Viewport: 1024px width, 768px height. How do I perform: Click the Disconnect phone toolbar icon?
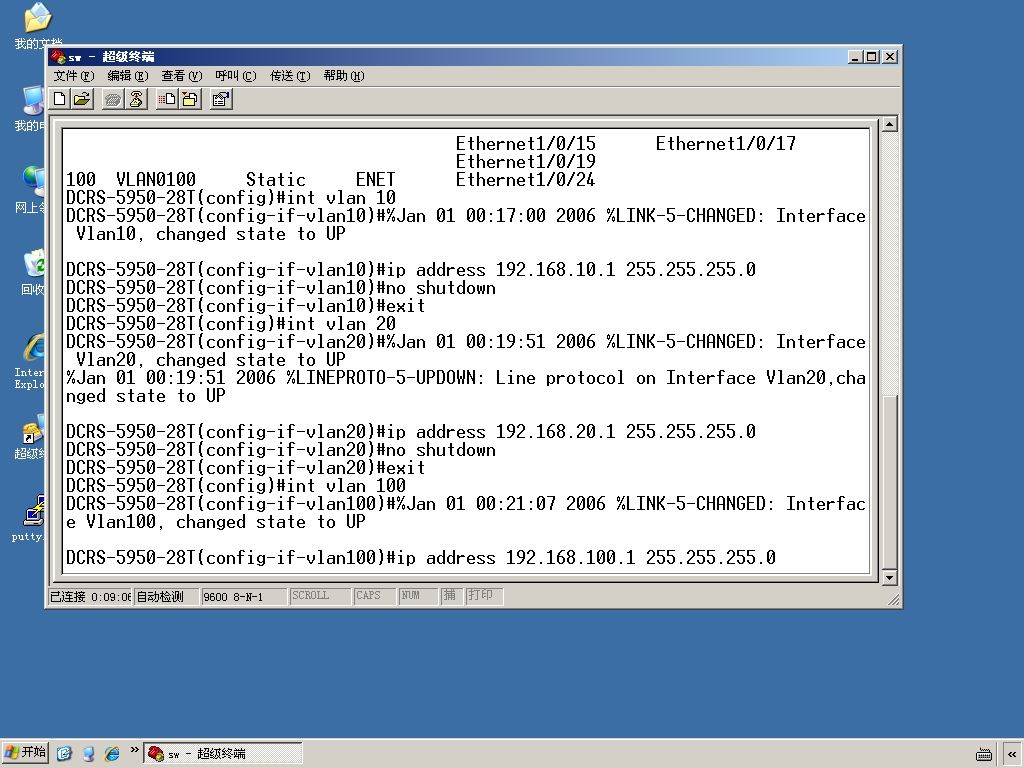tap(136, 99)
